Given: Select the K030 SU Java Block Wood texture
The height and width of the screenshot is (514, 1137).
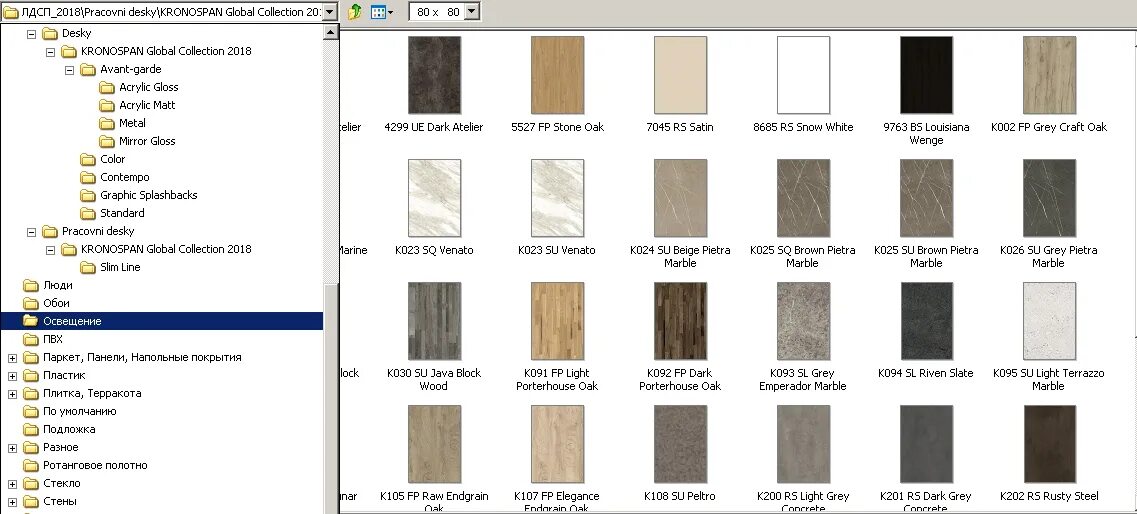Looking at the screenshot, I should 434,322.
